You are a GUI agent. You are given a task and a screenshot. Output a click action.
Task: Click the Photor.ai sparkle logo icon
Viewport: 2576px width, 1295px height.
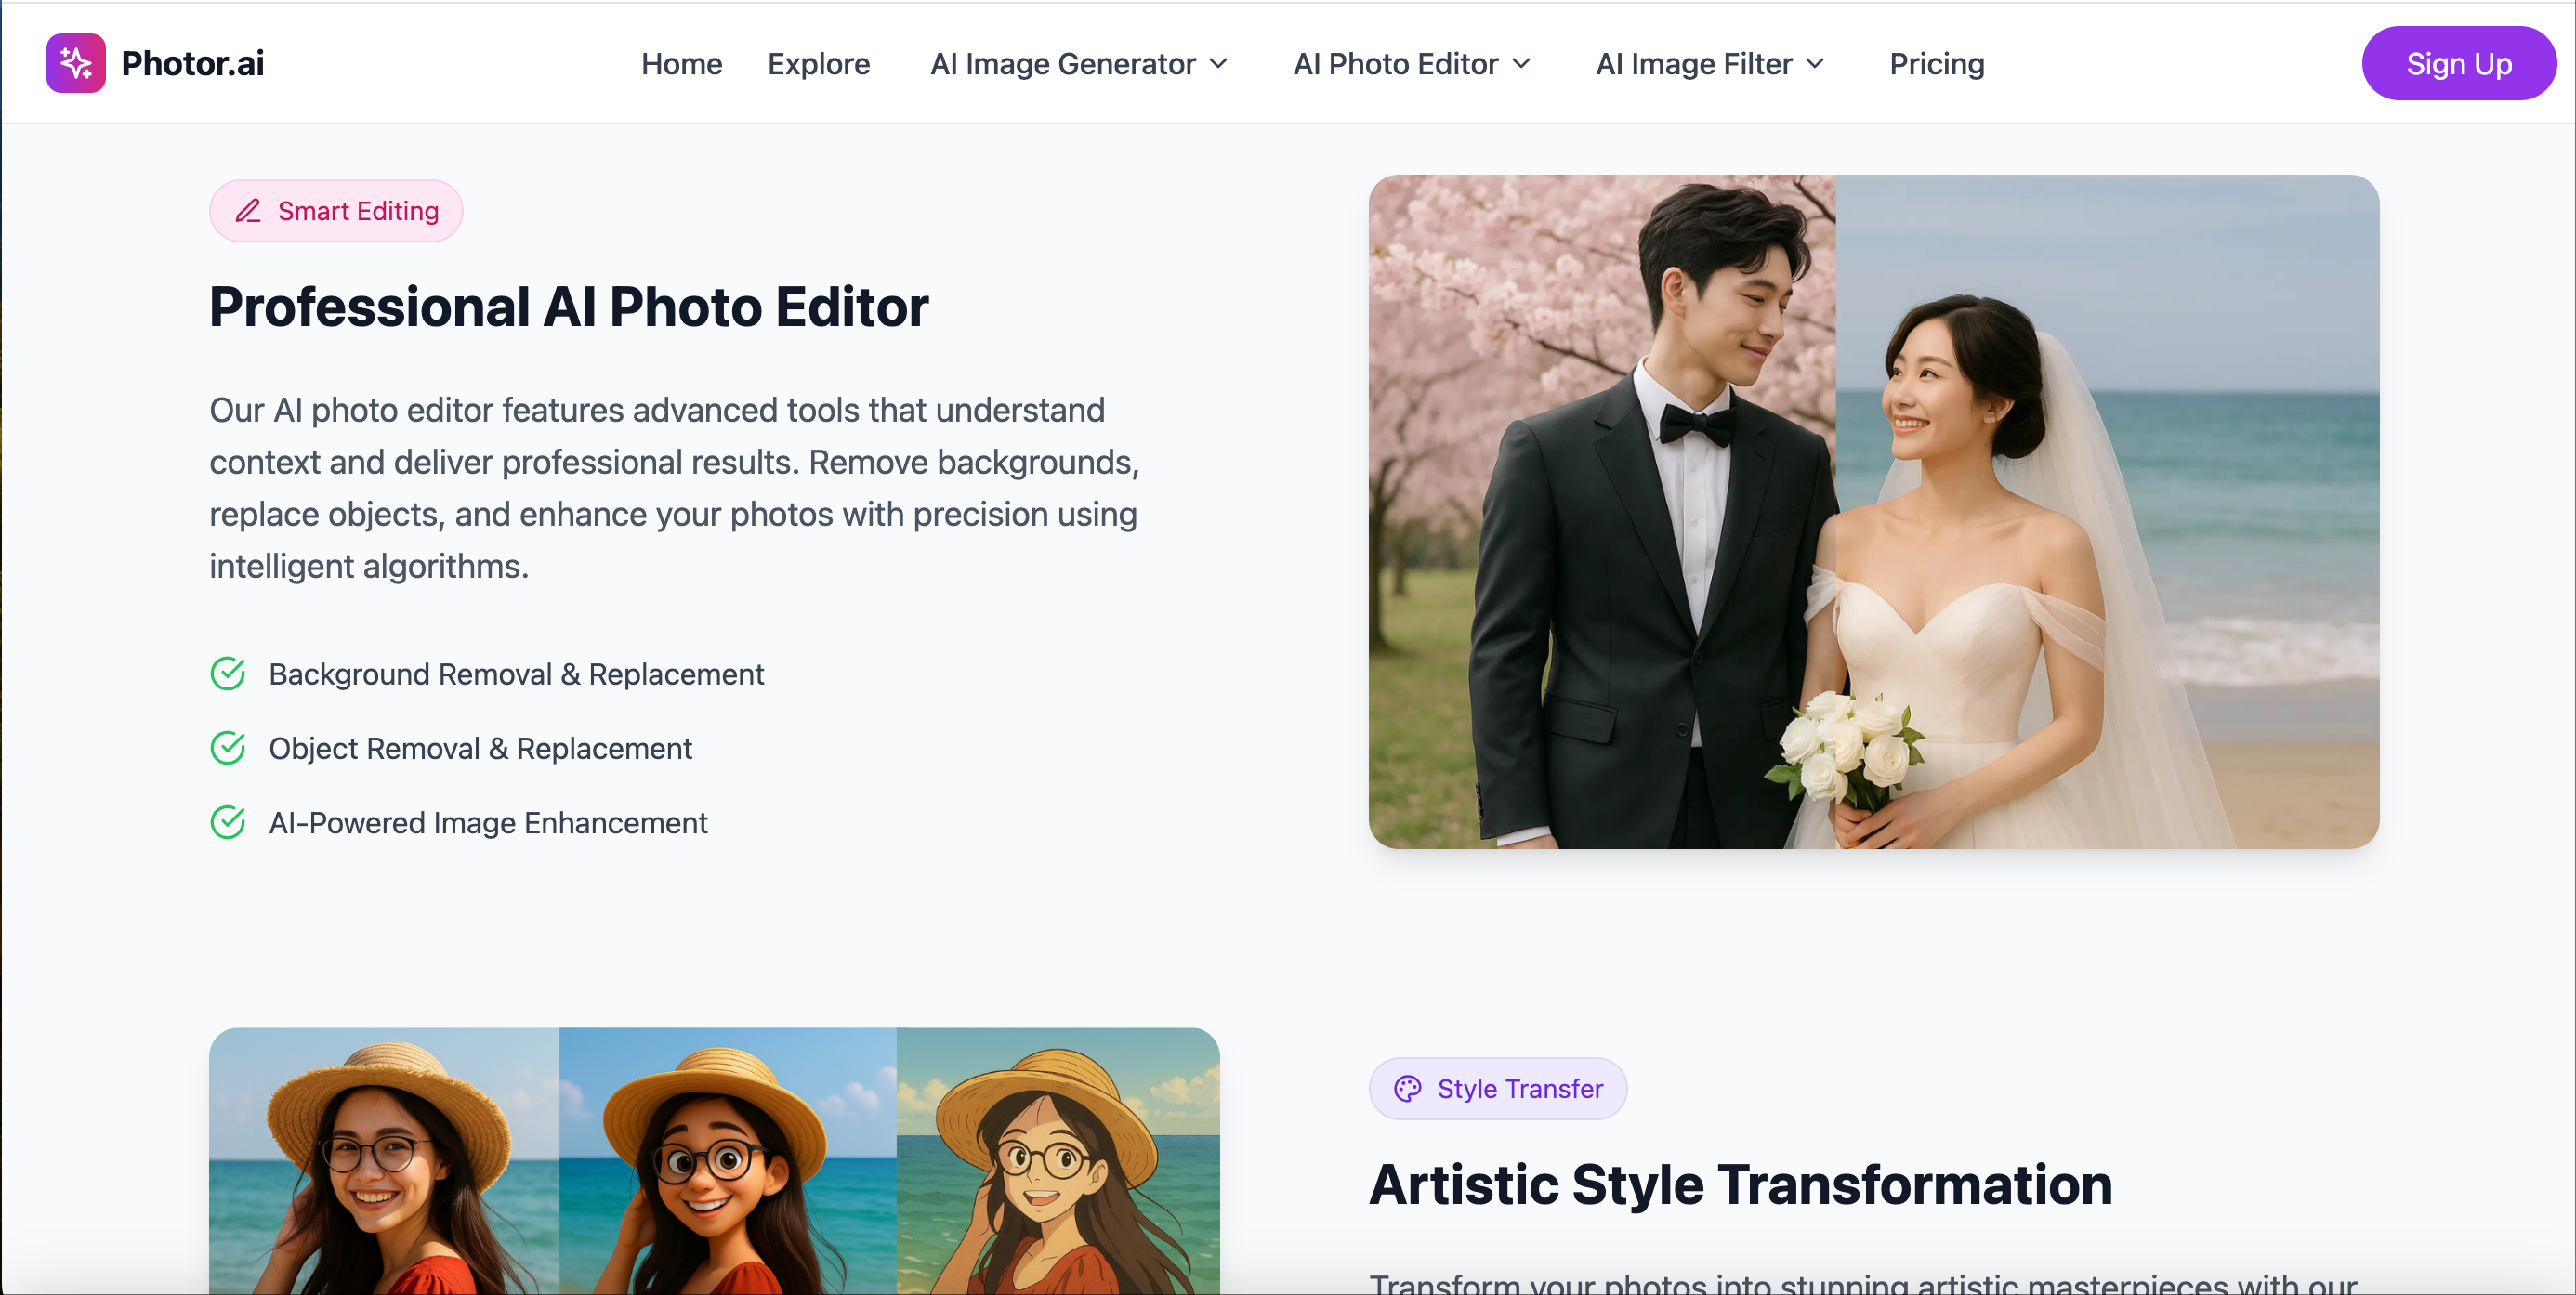[x=75, y=62]
